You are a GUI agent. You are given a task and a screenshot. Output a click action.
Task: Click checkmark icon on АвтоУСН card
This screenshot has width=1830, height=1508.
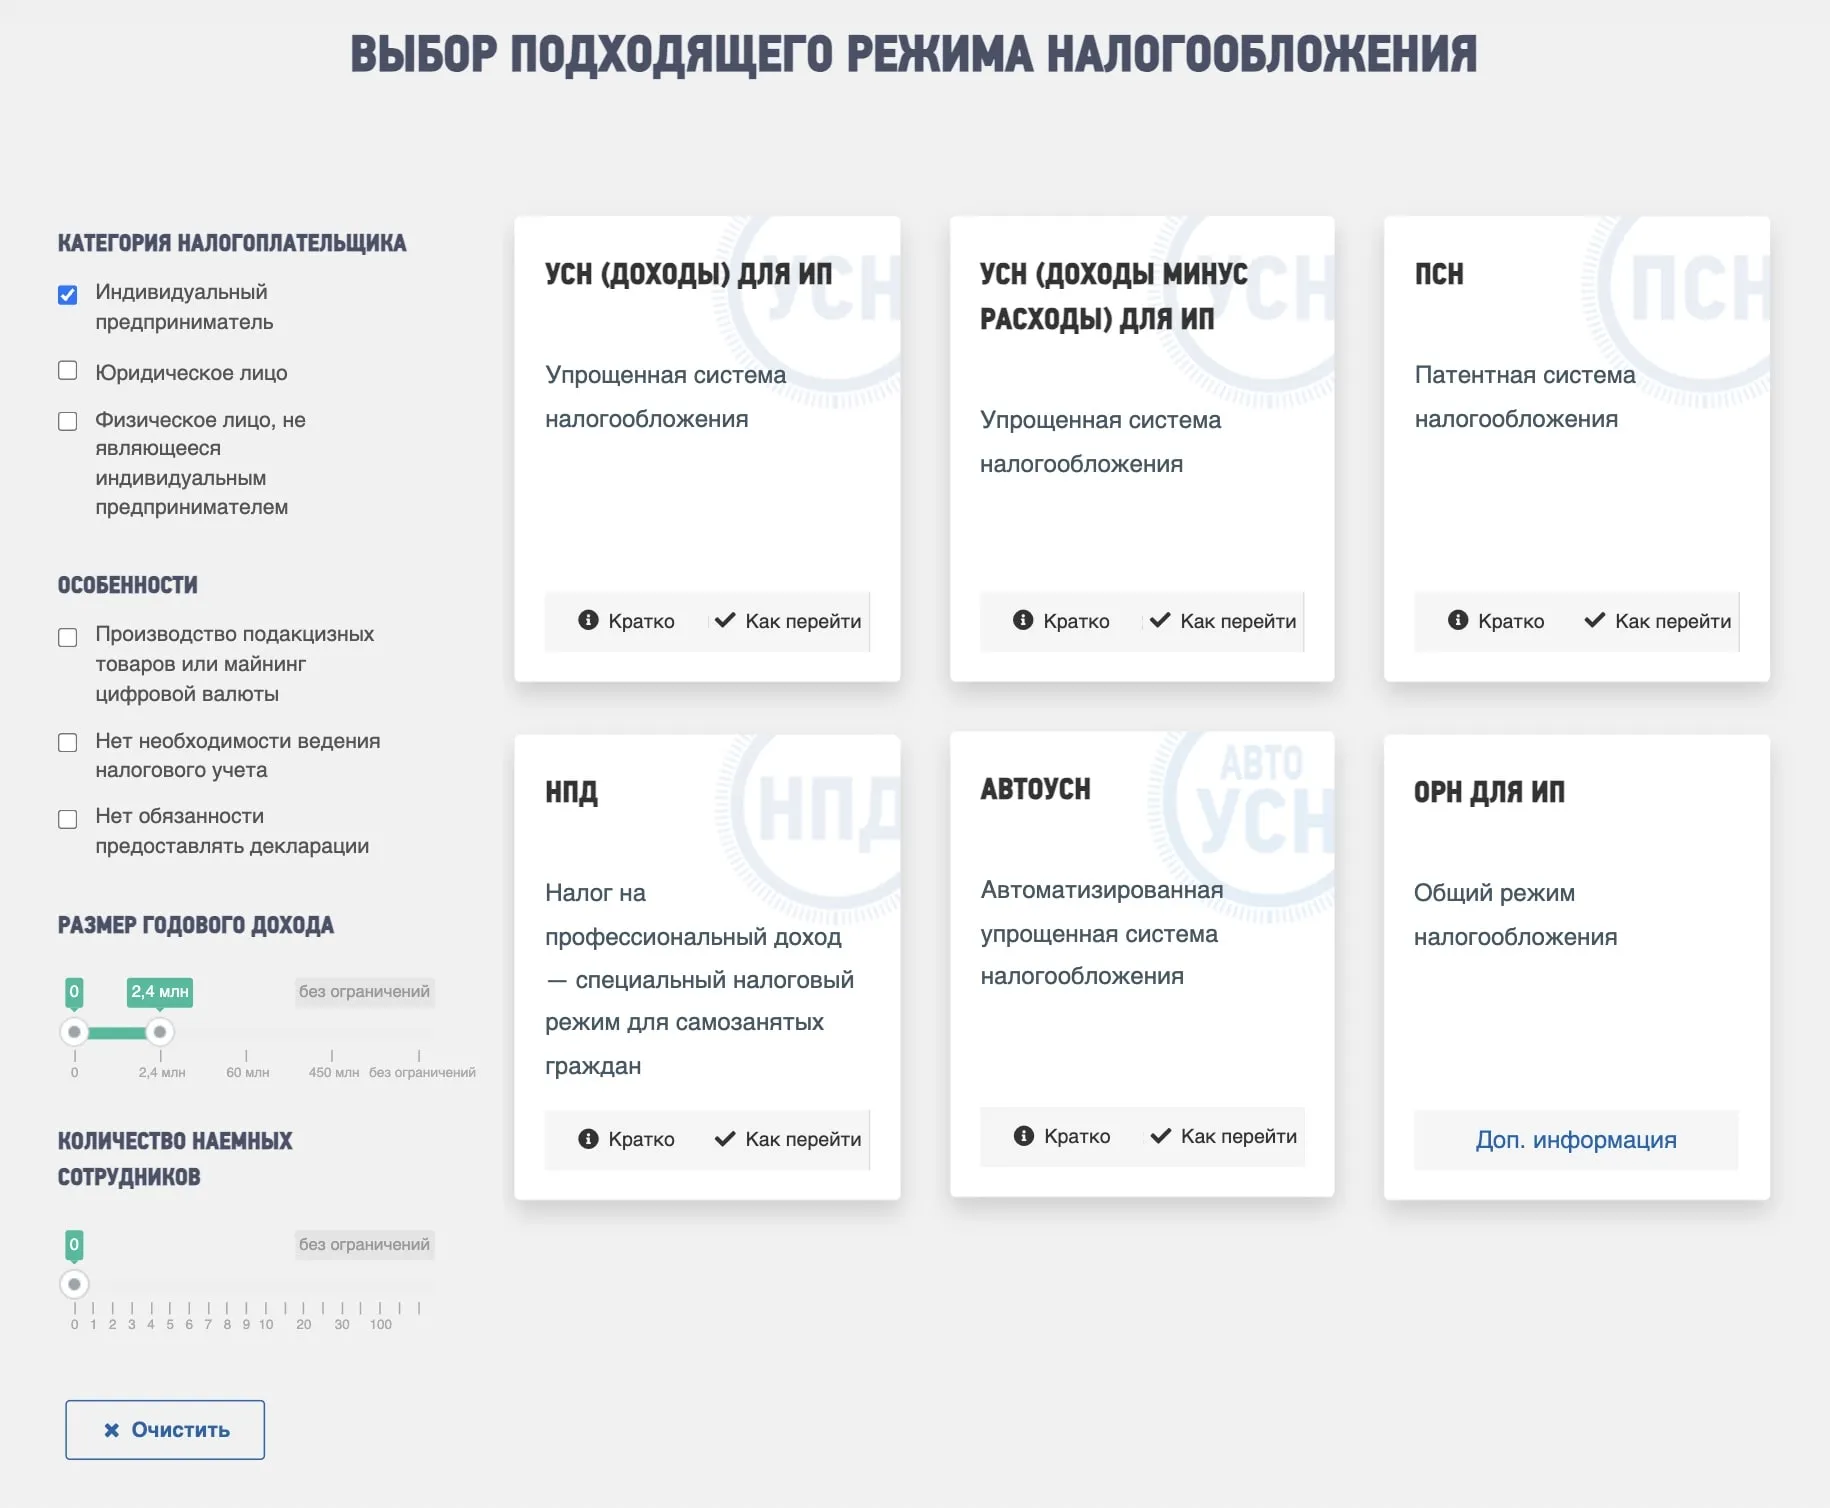[1160, 1136]
